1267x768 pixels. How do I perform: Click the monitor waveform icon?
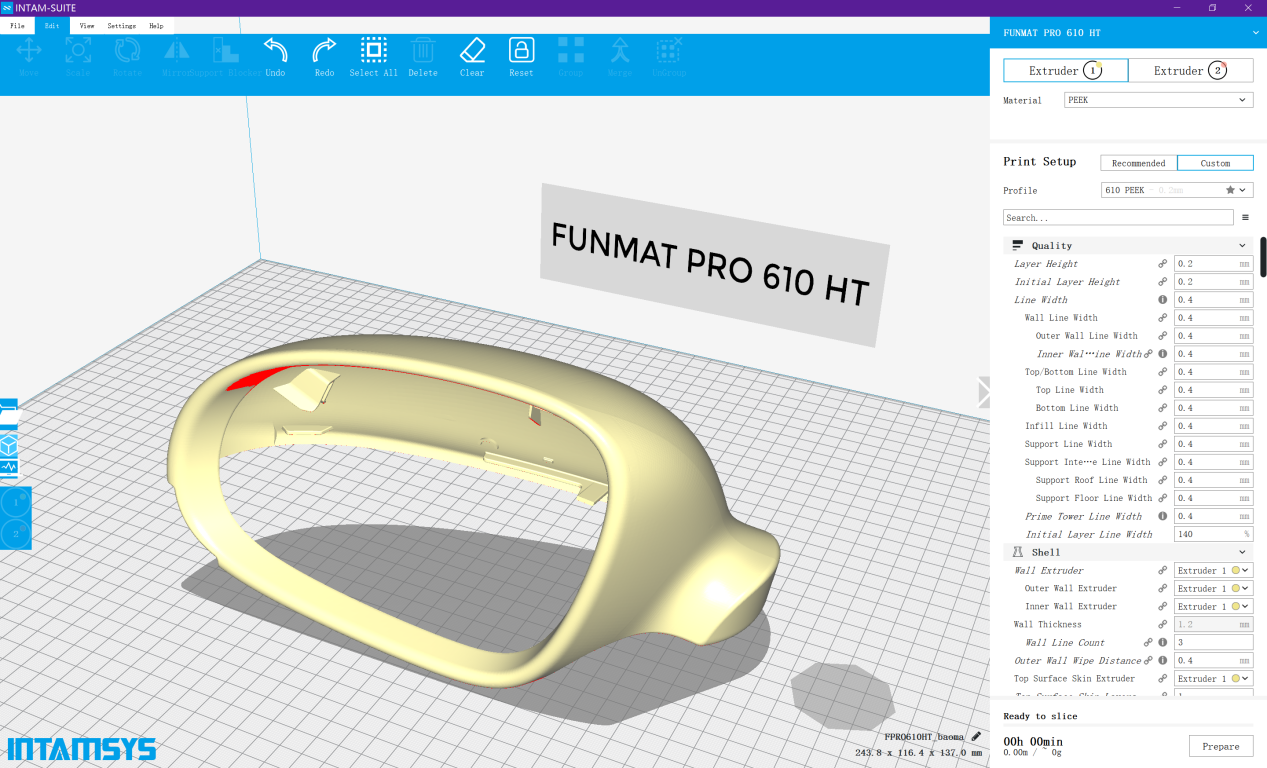(9, 467)
